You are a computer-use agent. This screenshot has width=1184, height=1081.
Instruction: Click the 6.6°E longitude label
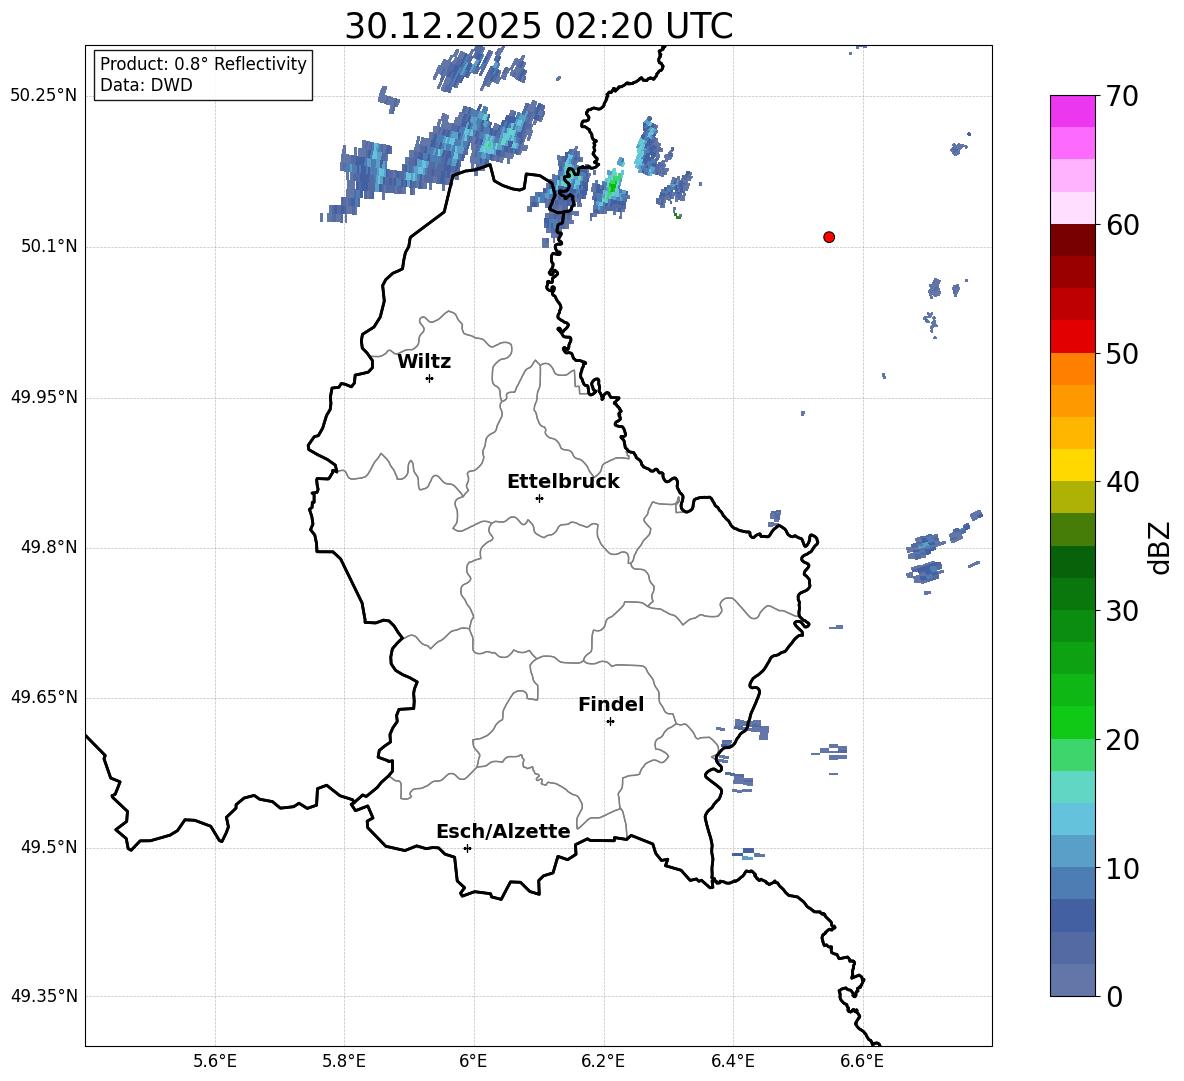(862, 1061)
